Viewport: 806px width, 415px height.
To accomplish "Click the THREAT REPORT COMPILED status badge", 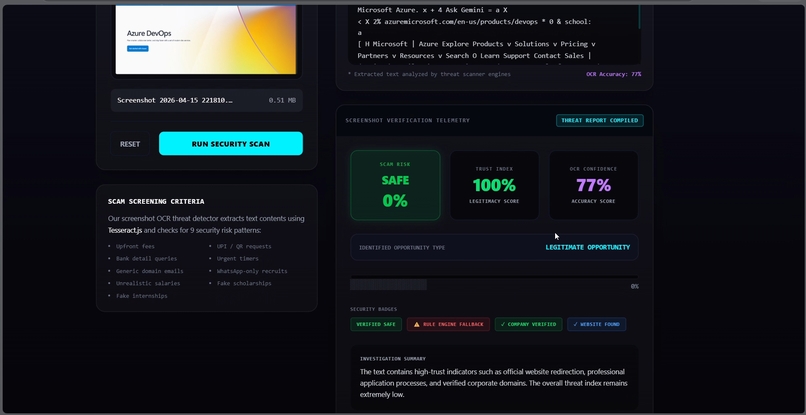I will pos(599,120).
